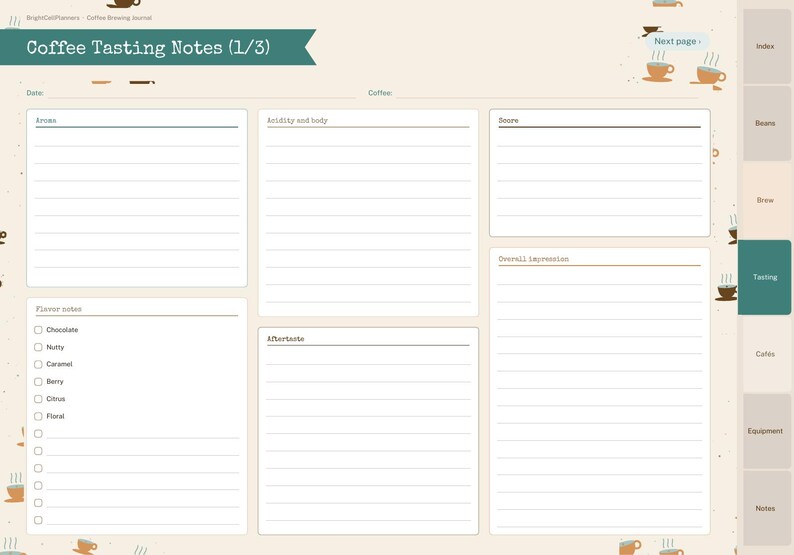
Task: Click the Aroma heading
Action: [46, 121]
